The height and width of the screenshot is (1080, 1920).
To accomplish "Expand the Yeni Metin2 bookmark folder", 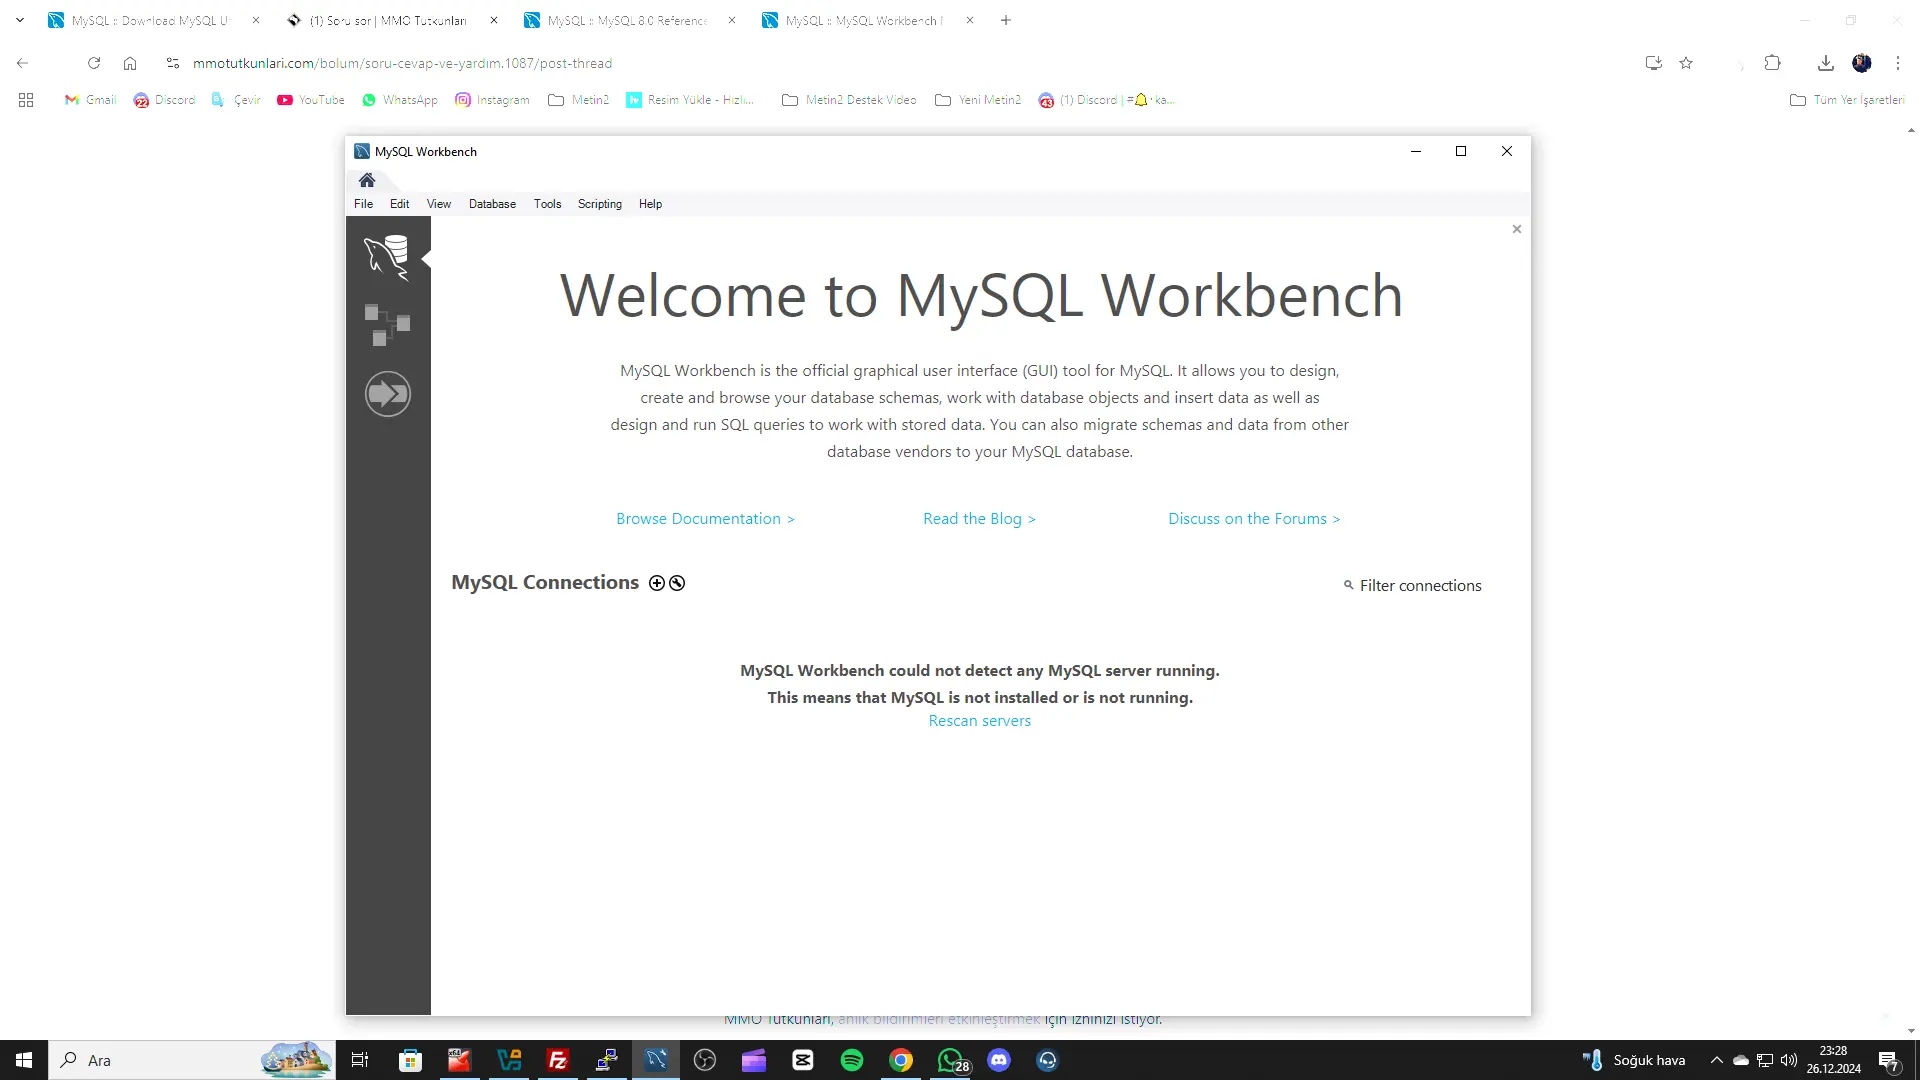I will click(978, 100).
